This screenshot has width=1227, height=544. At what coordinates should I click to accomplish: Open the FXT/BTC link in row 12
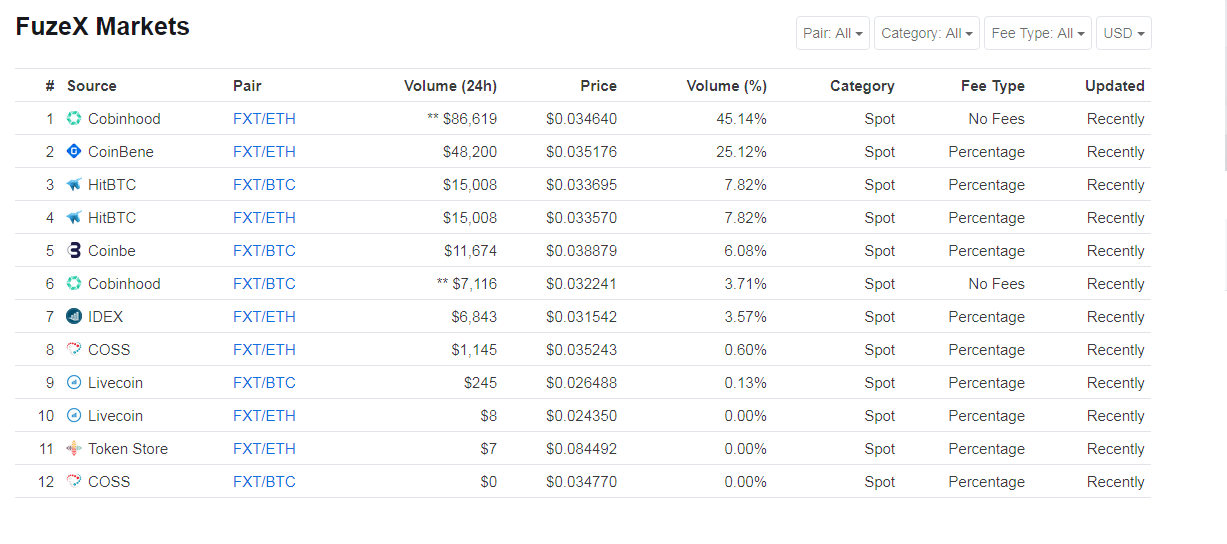tap(264, 482)
